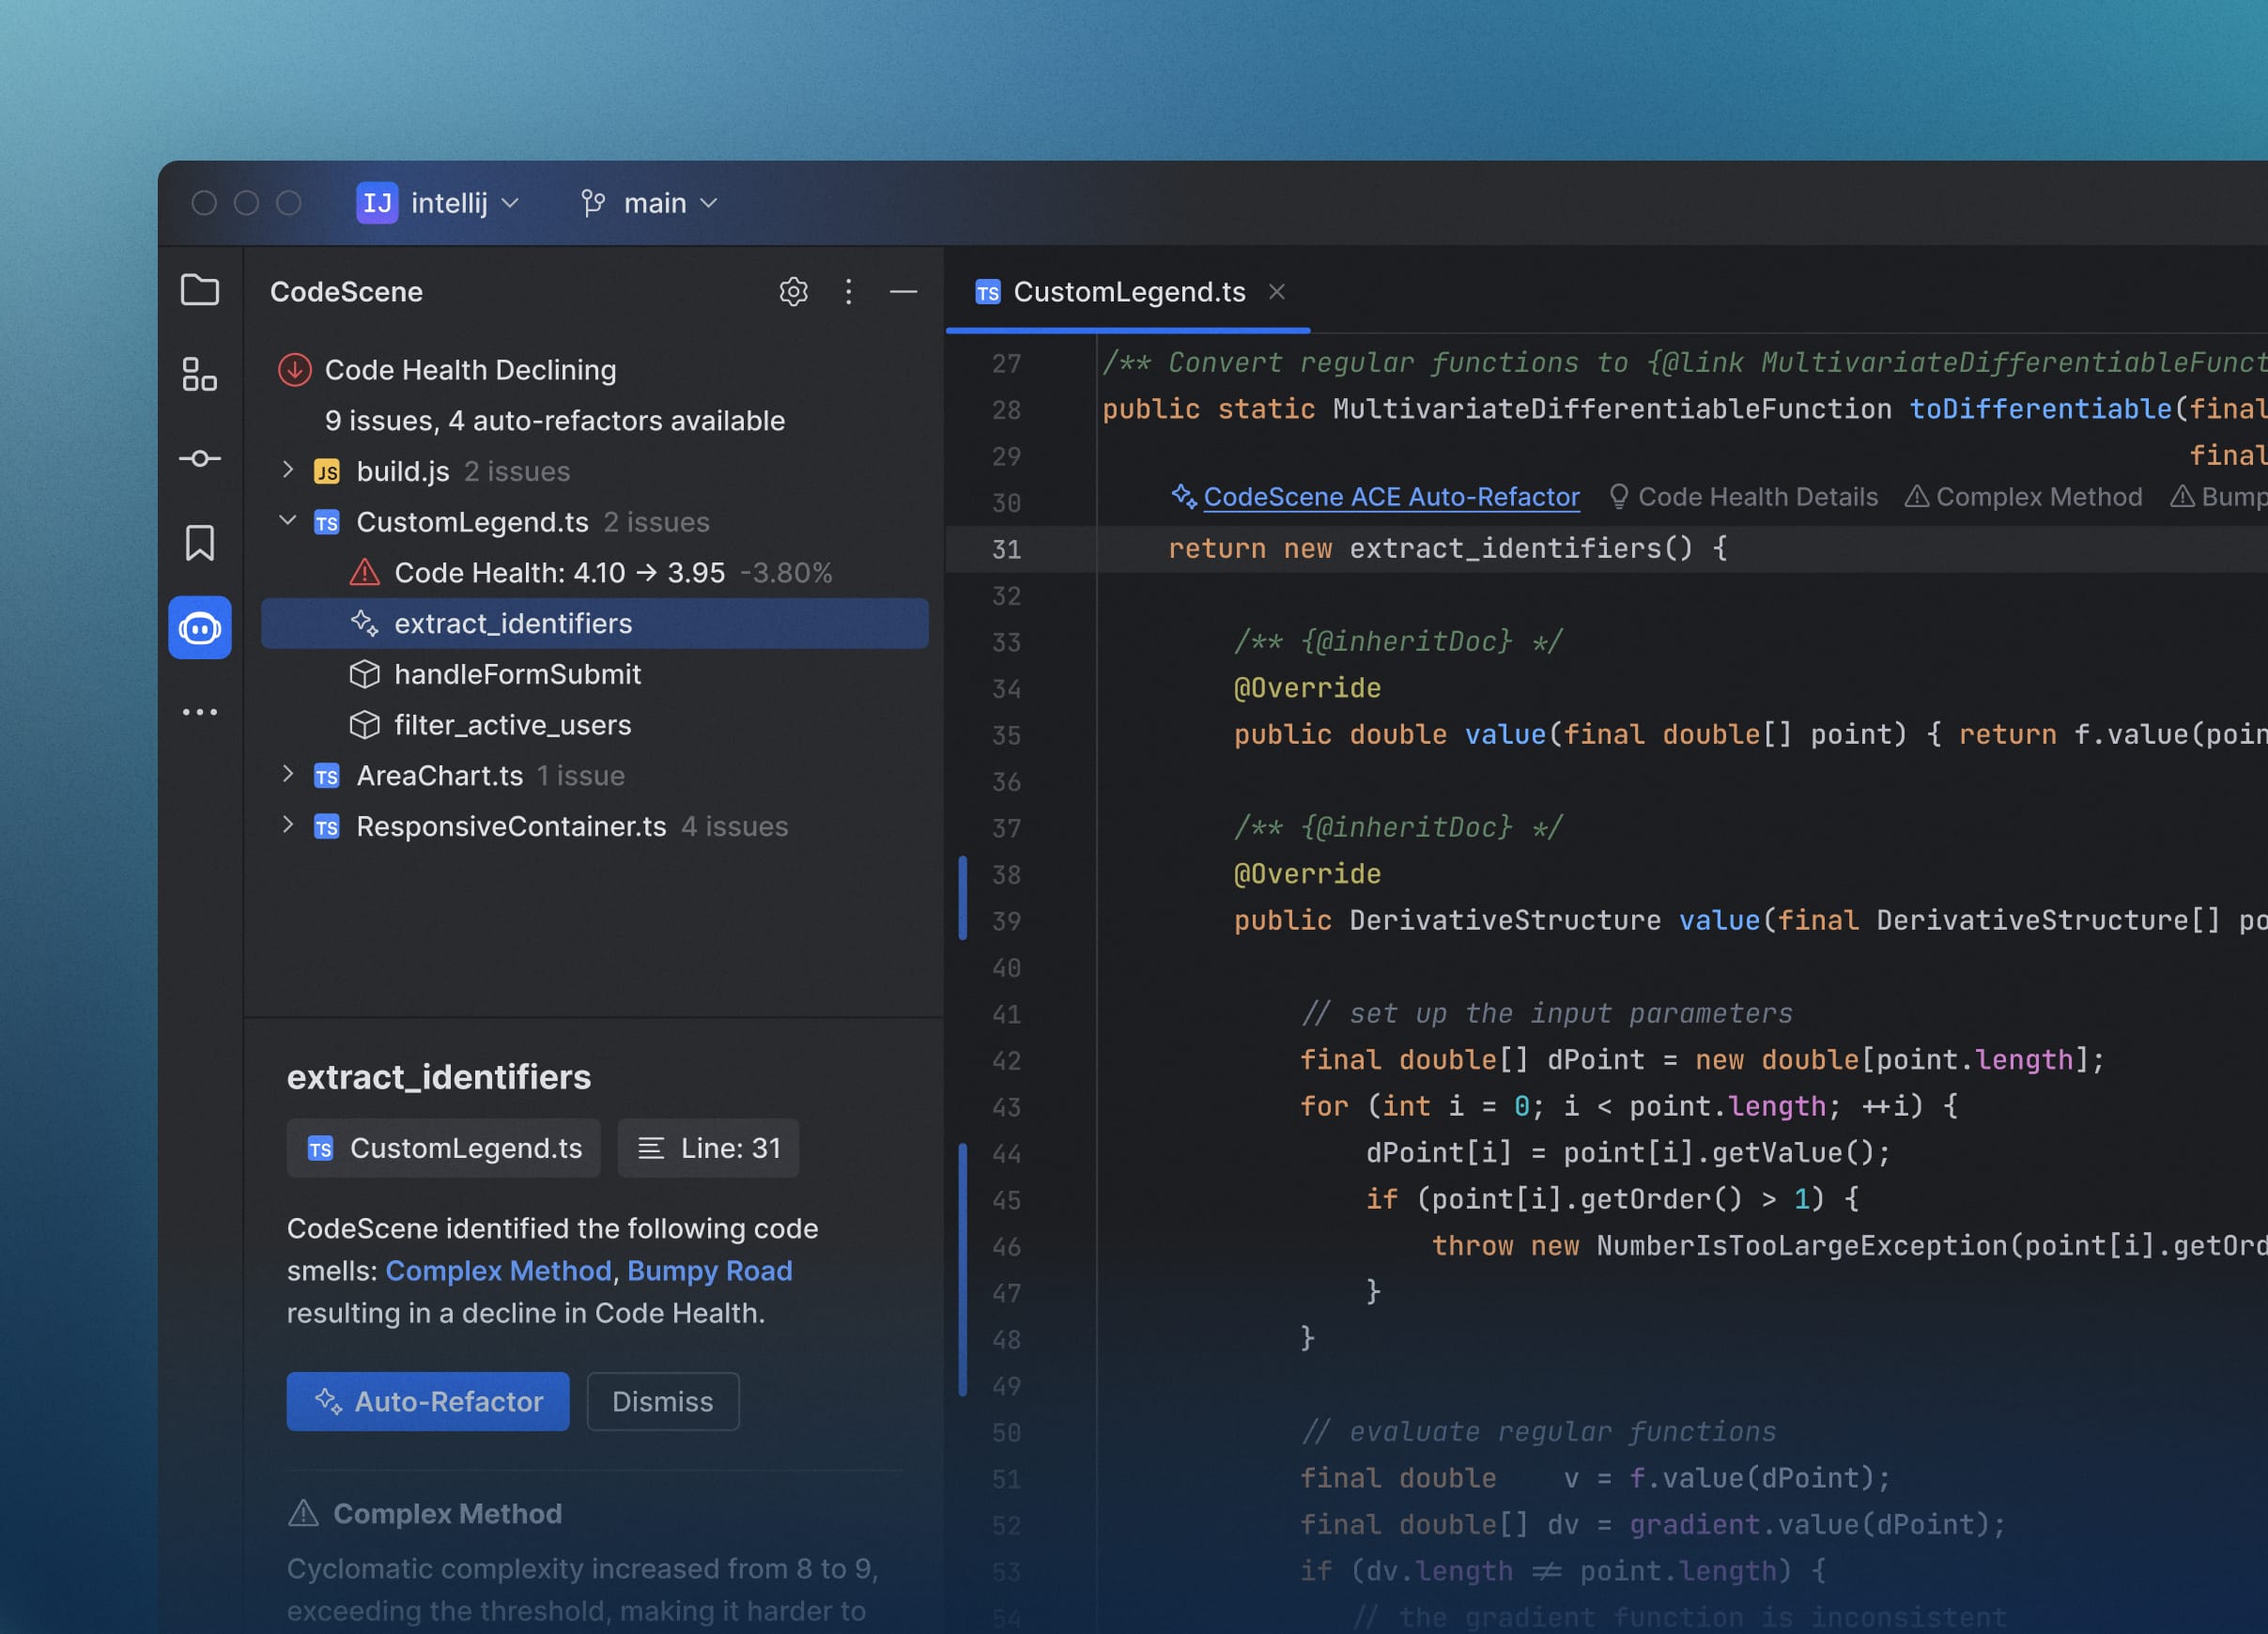The width and height of the screenshot is (2268, 1634).
Task: Open the main branch dropdown
Action: click(x=649, y=203)
